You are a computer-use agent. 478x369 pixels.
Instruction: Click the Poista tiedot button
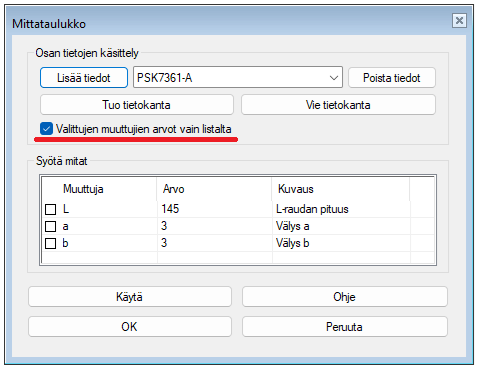pos(392,78)
